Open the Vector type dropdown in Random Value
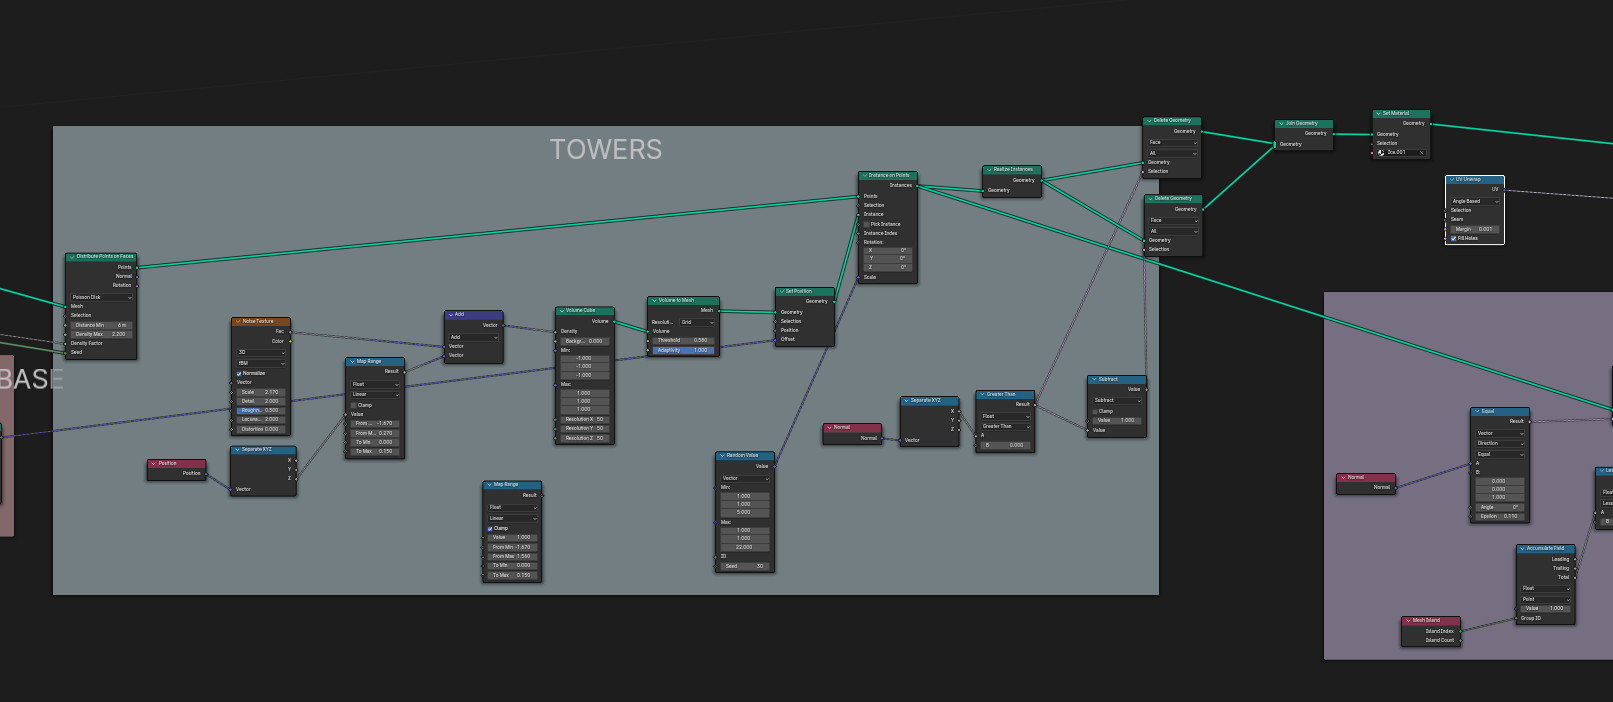Viewport: 1613px width, 702px height. pyautogui.click(x=745, y=478)
